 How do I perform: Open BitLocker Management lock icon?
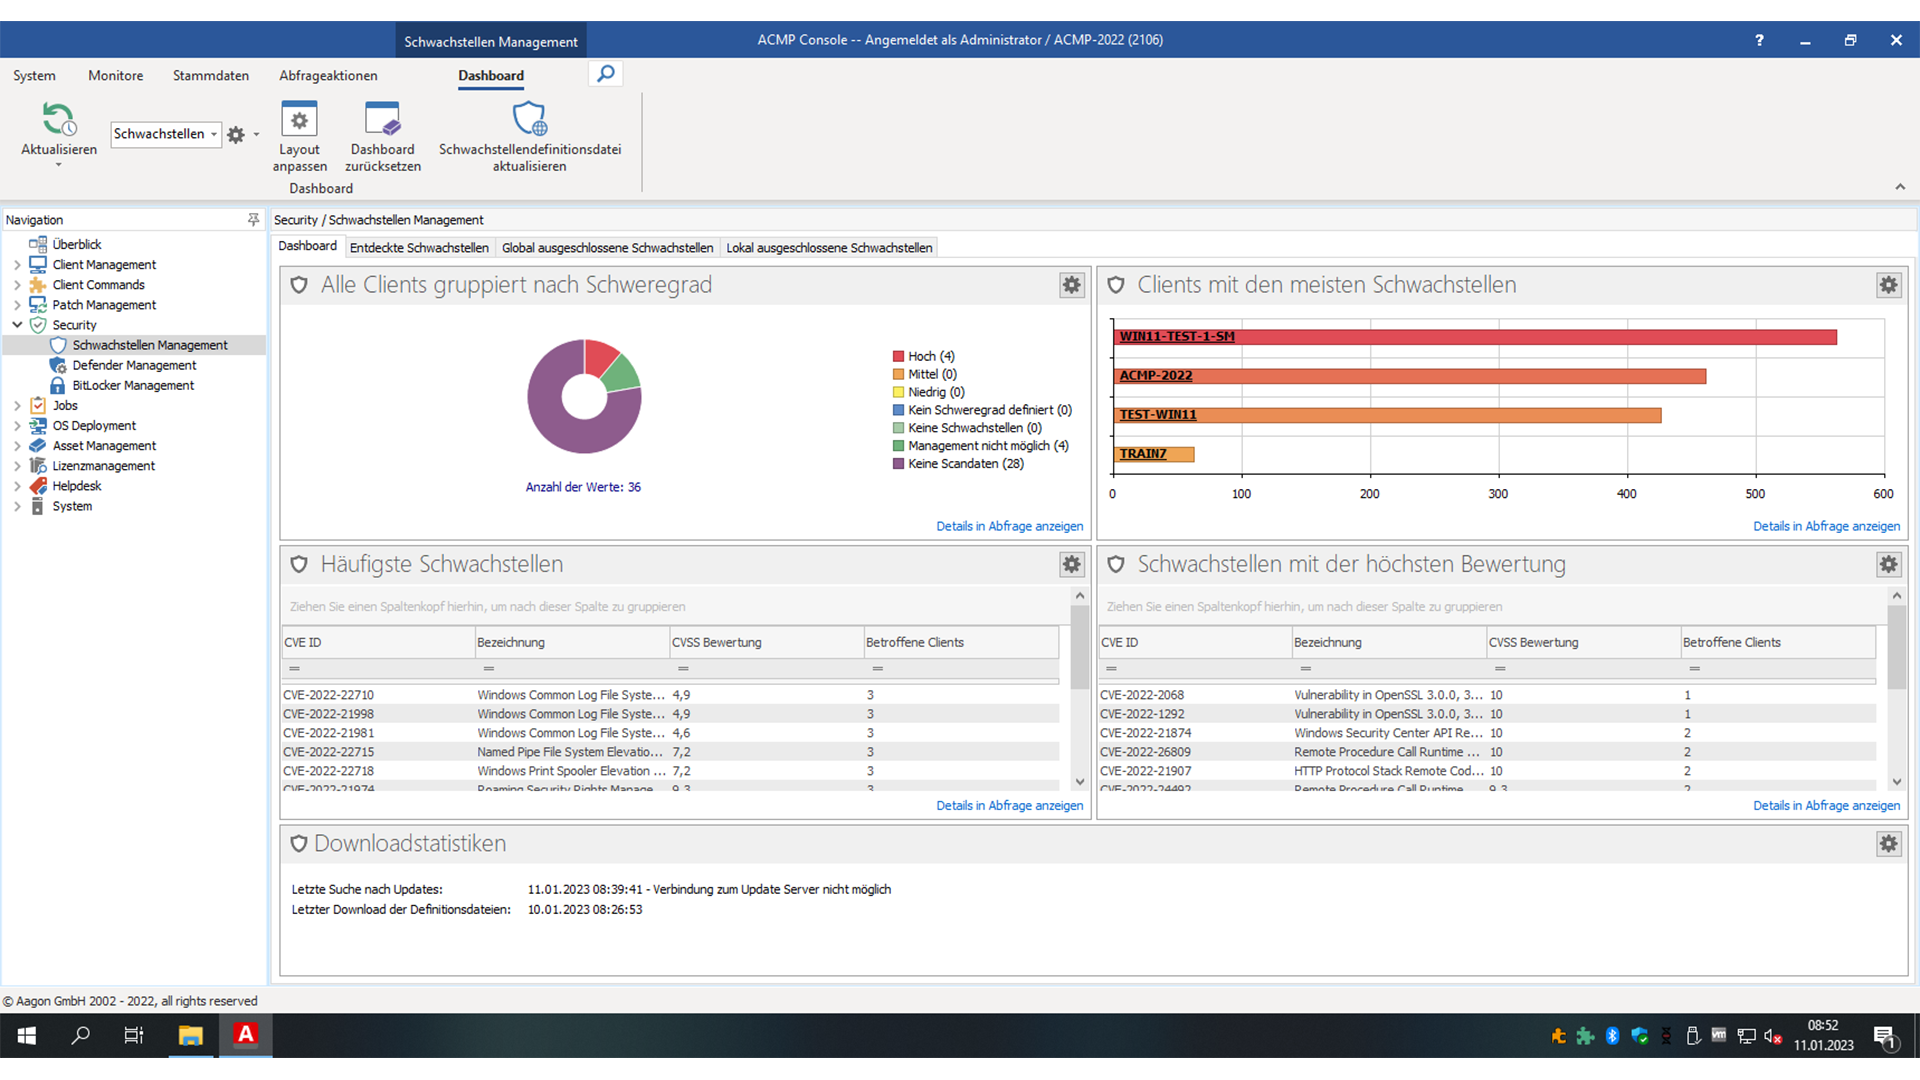click(x=57, y=385)
